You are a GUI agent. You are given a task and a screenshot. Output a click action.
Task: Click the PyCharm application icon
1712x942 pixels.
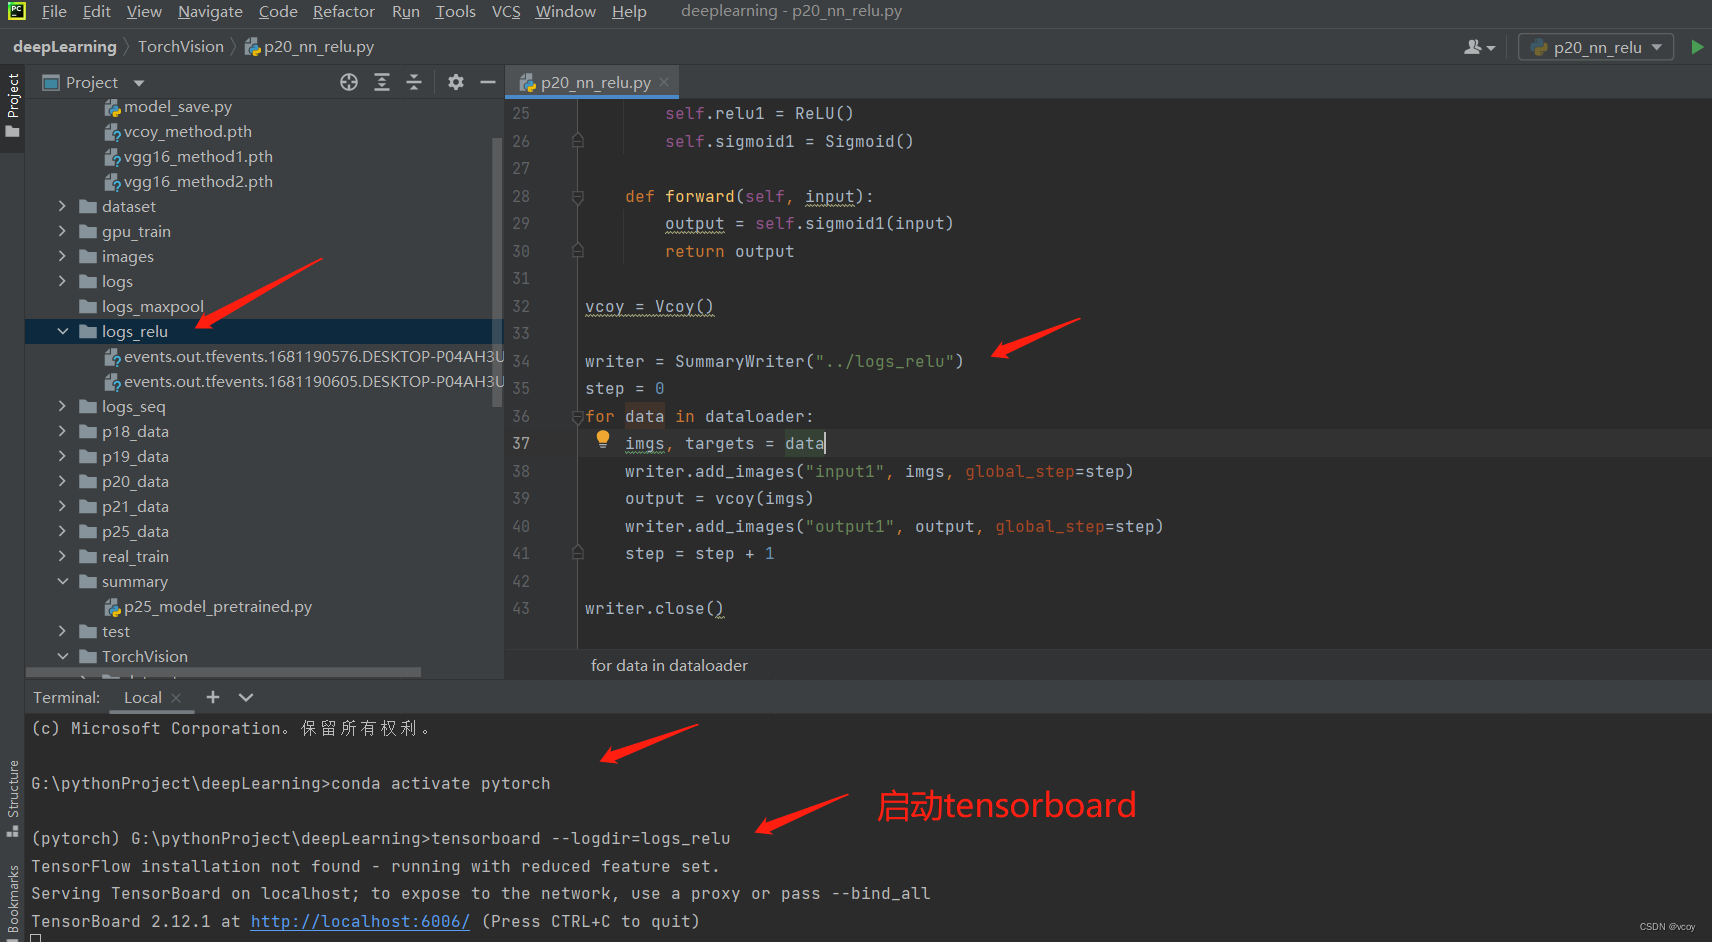17,11
